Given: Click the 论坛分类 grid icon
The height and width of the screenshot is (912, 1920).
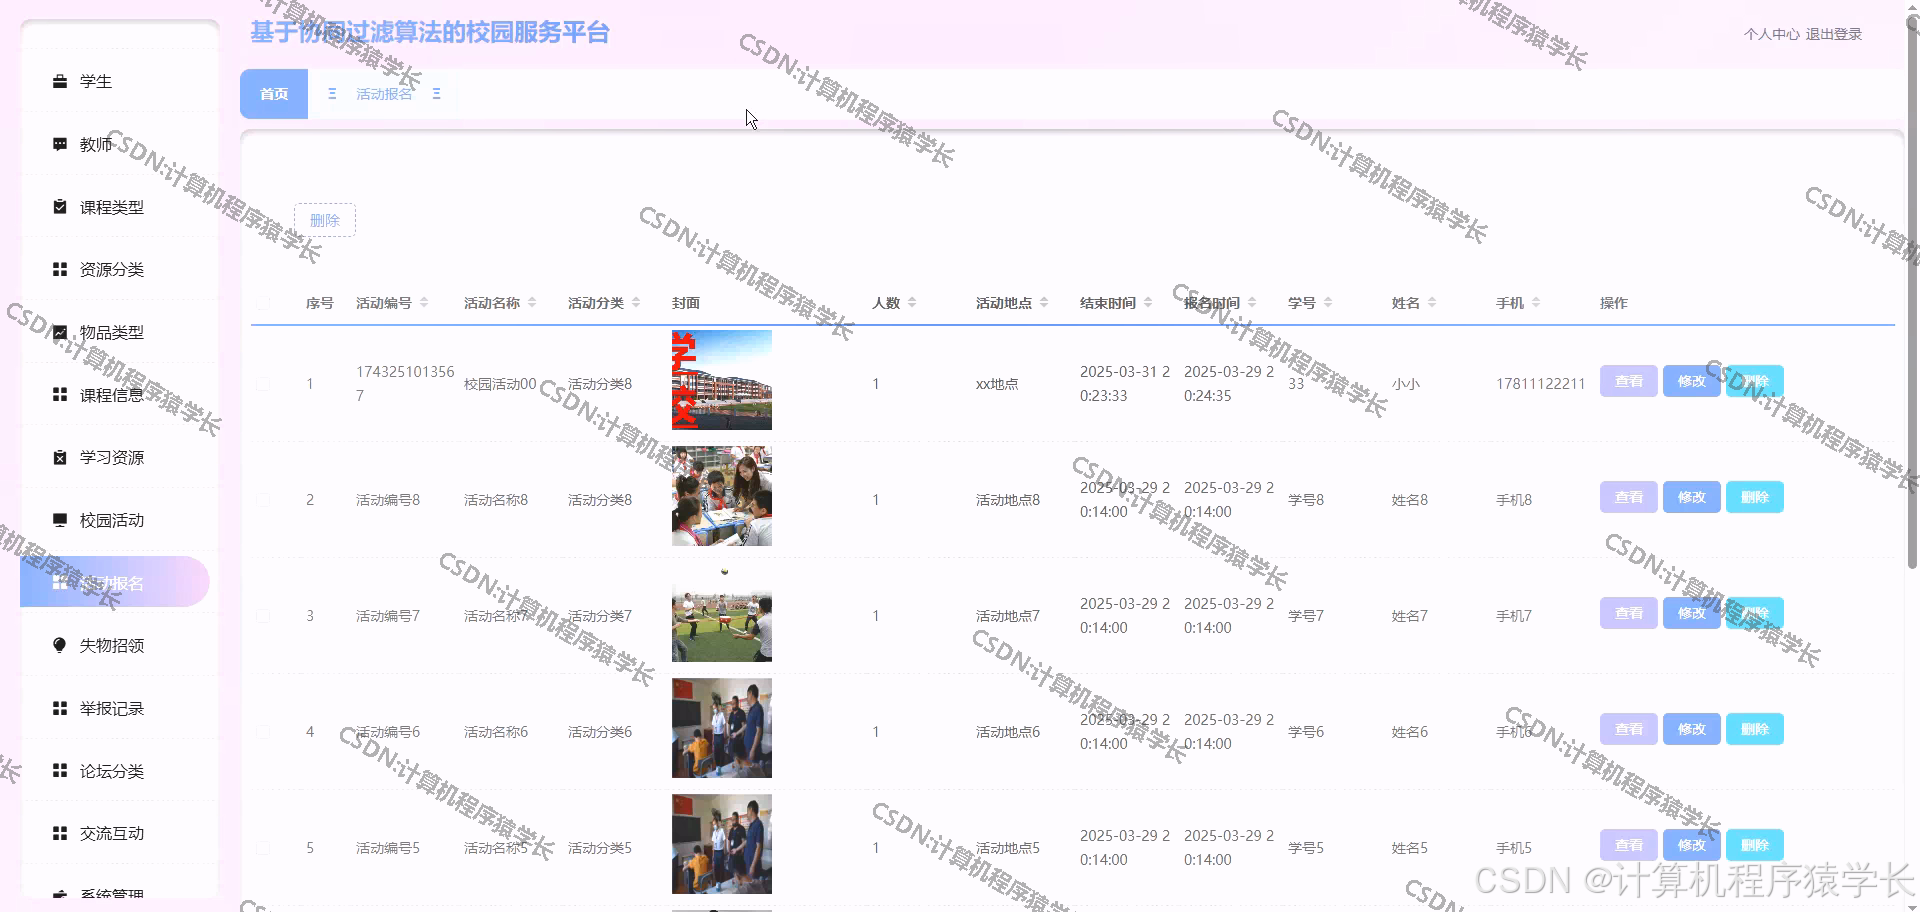Looking at the screenshot, I should point(60,771).
